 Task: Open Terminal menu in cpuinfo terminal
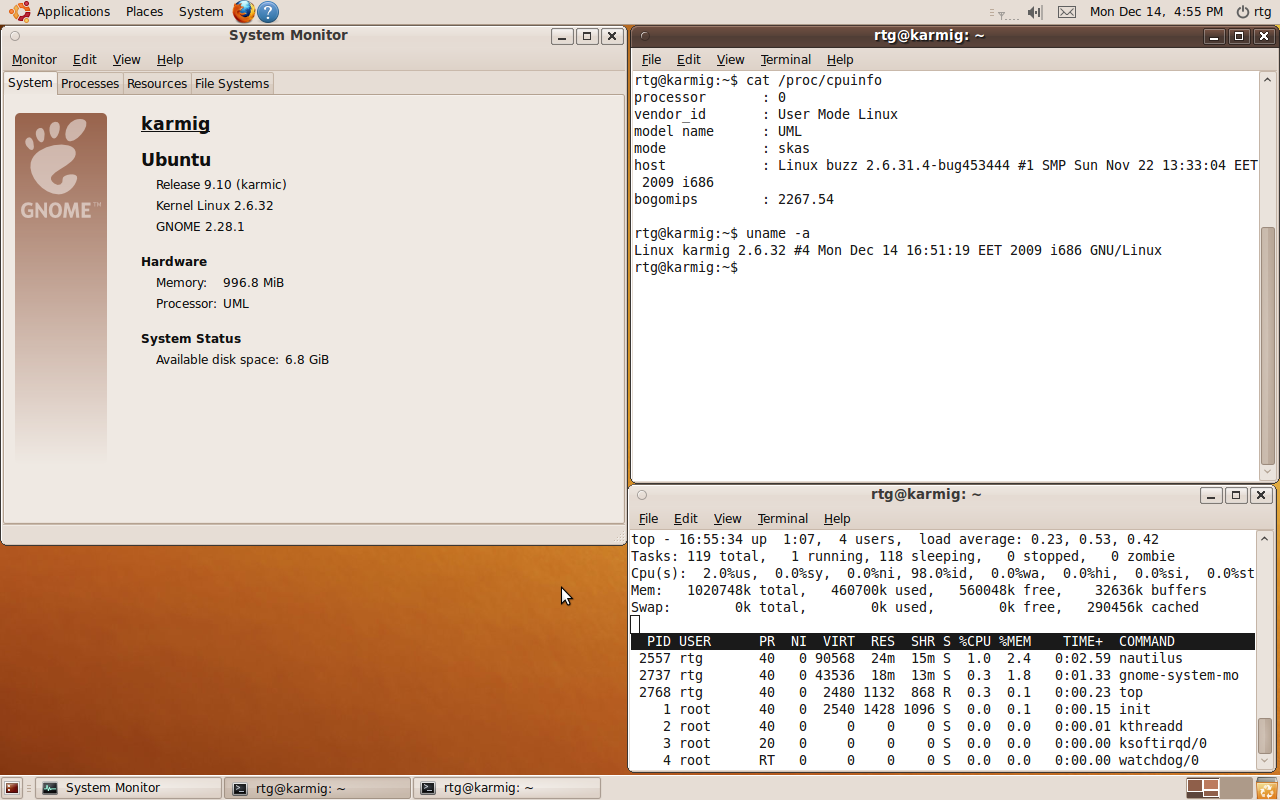point(786,60)
